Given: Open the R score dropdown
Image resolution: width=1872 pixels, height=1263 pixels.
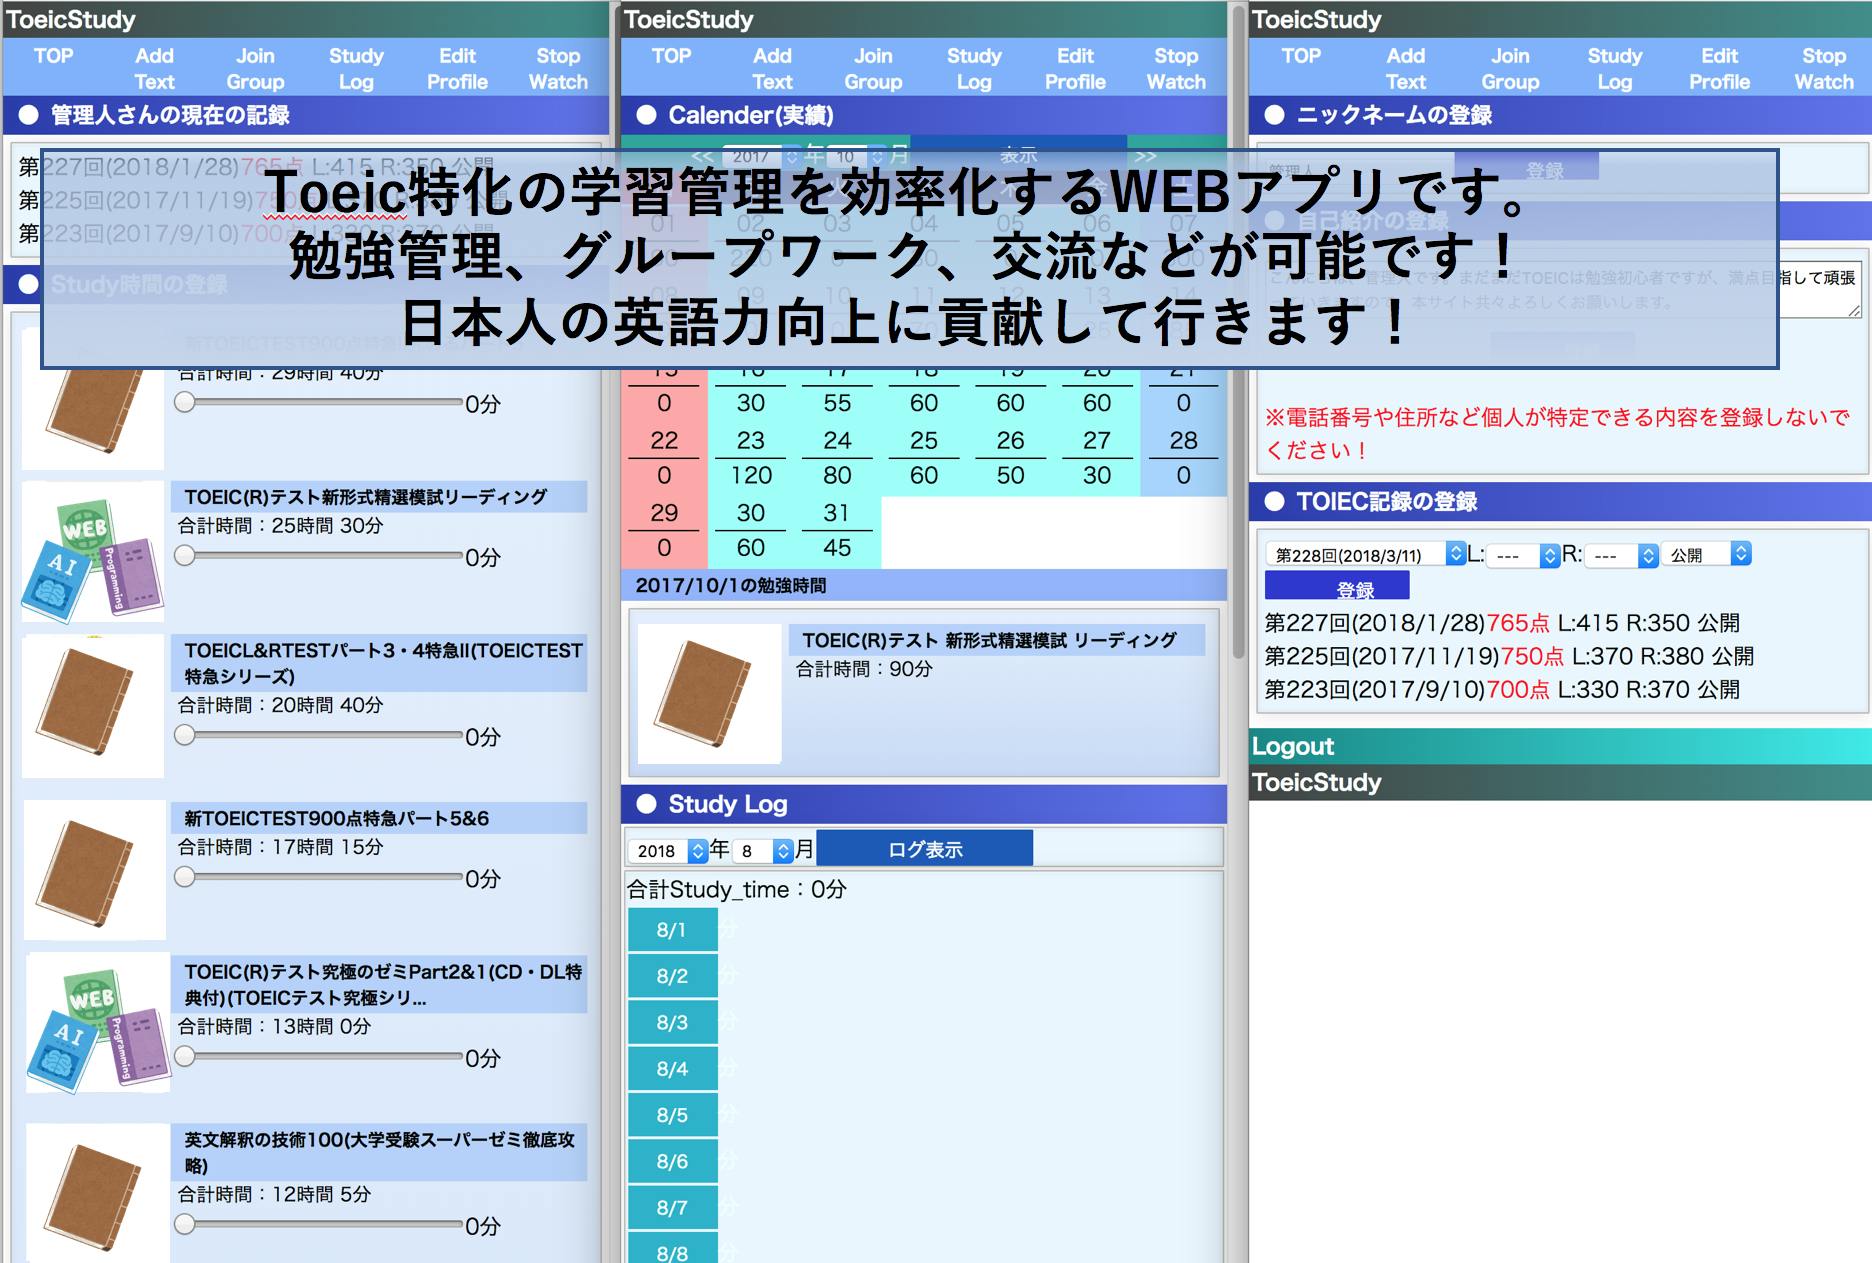Looking at the screenshot, I should point(1621,555).
